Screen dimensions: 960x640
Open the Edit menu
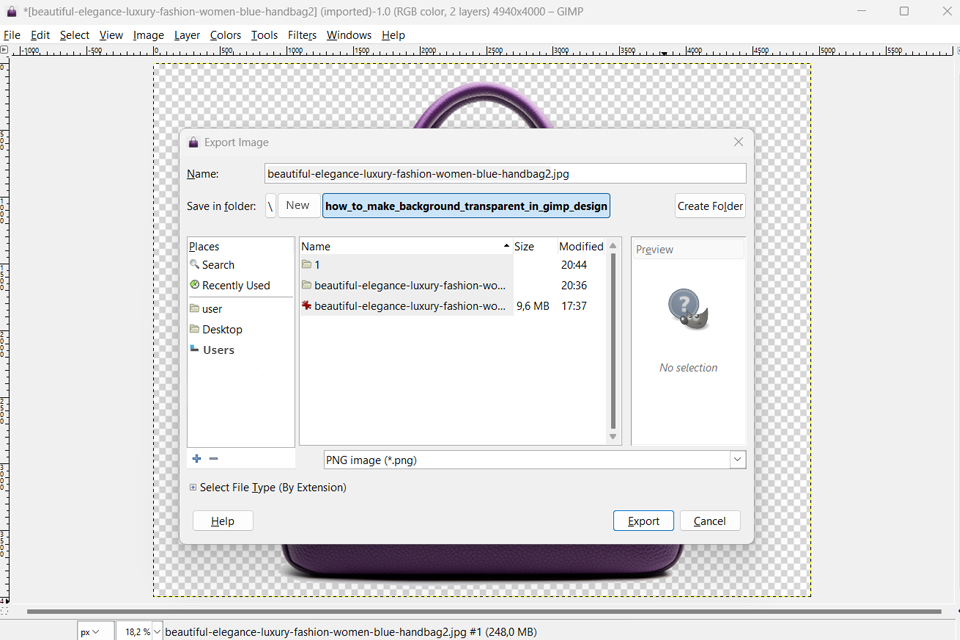(x=40, y=35)
